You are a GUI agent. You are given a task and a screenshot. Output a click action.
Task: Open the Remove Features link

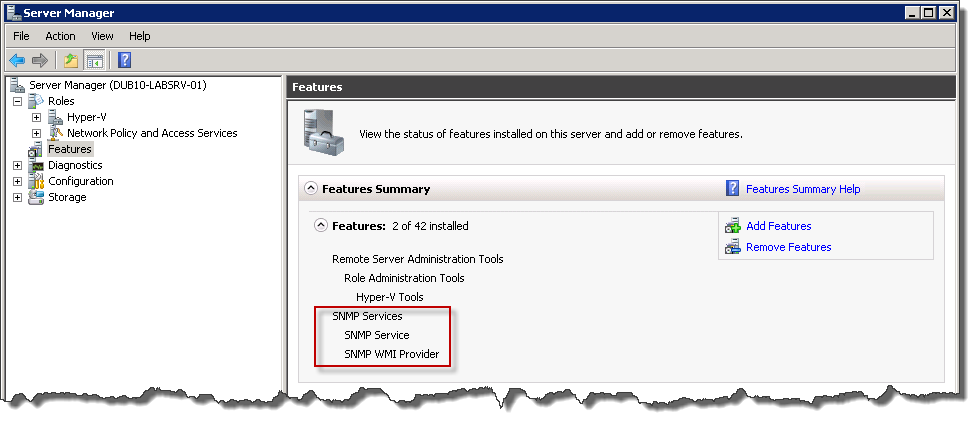pos(789,247)
